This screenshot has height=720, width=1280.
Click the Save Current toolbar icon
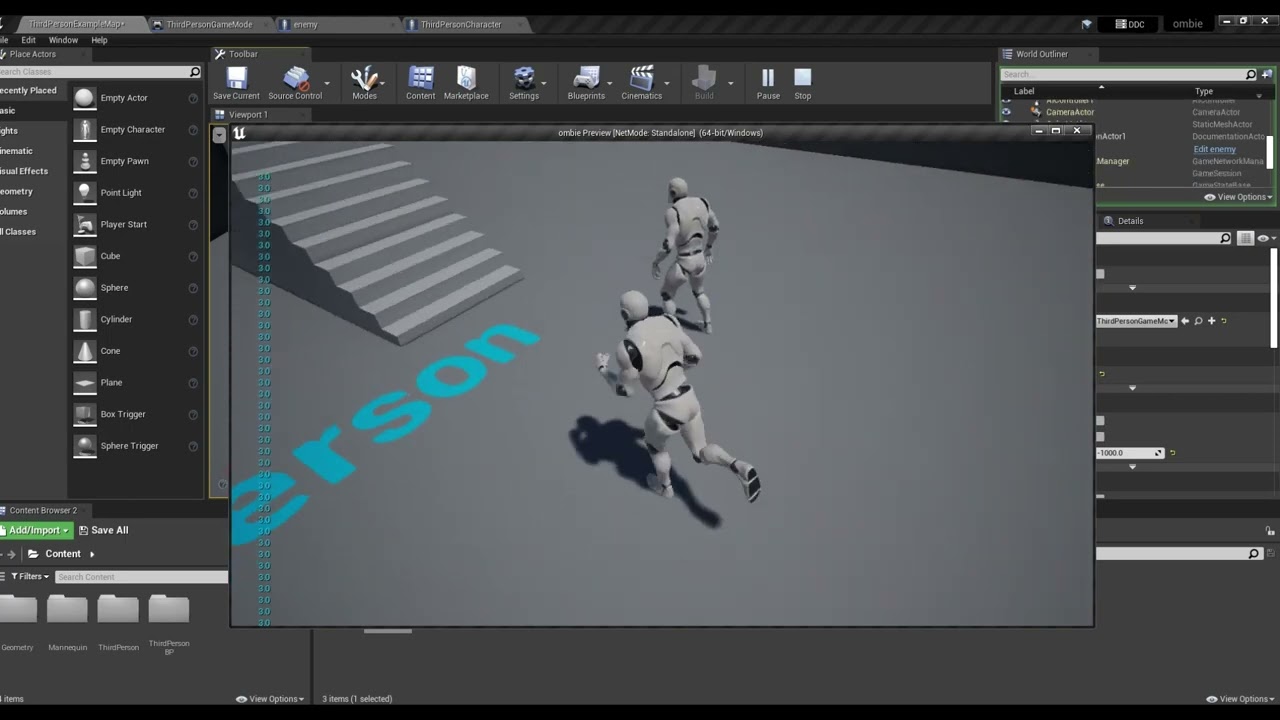point(237,78)
